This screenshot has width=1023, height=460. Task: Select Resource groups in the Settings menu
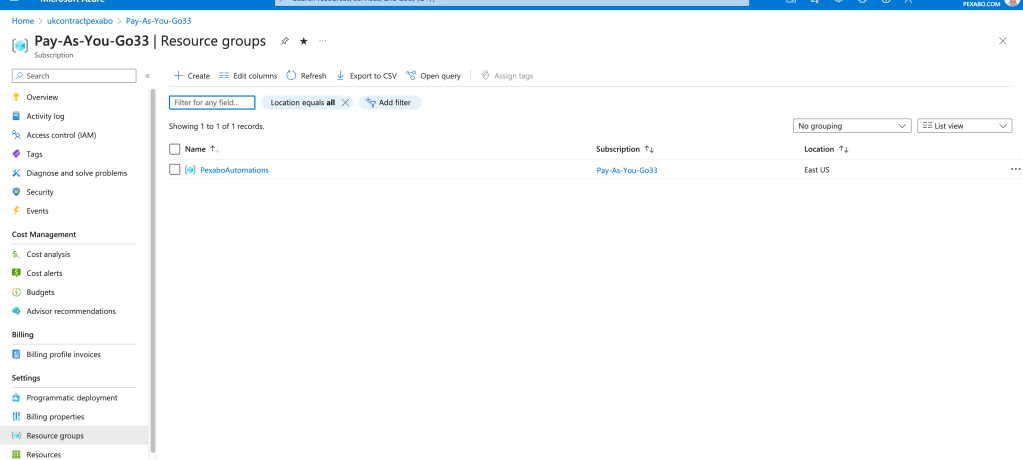tap(74, 436)
